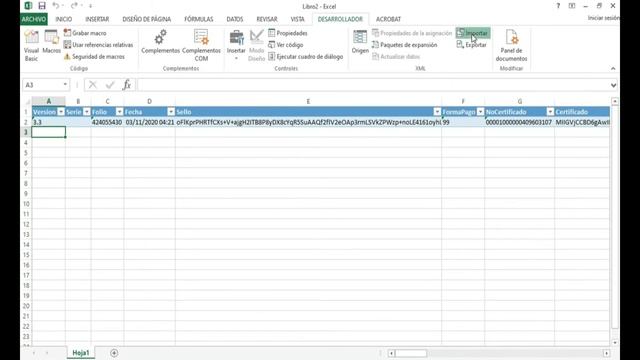
Task: Switch to the FÓRMULAS tab
Action: [x=199, y=19]
